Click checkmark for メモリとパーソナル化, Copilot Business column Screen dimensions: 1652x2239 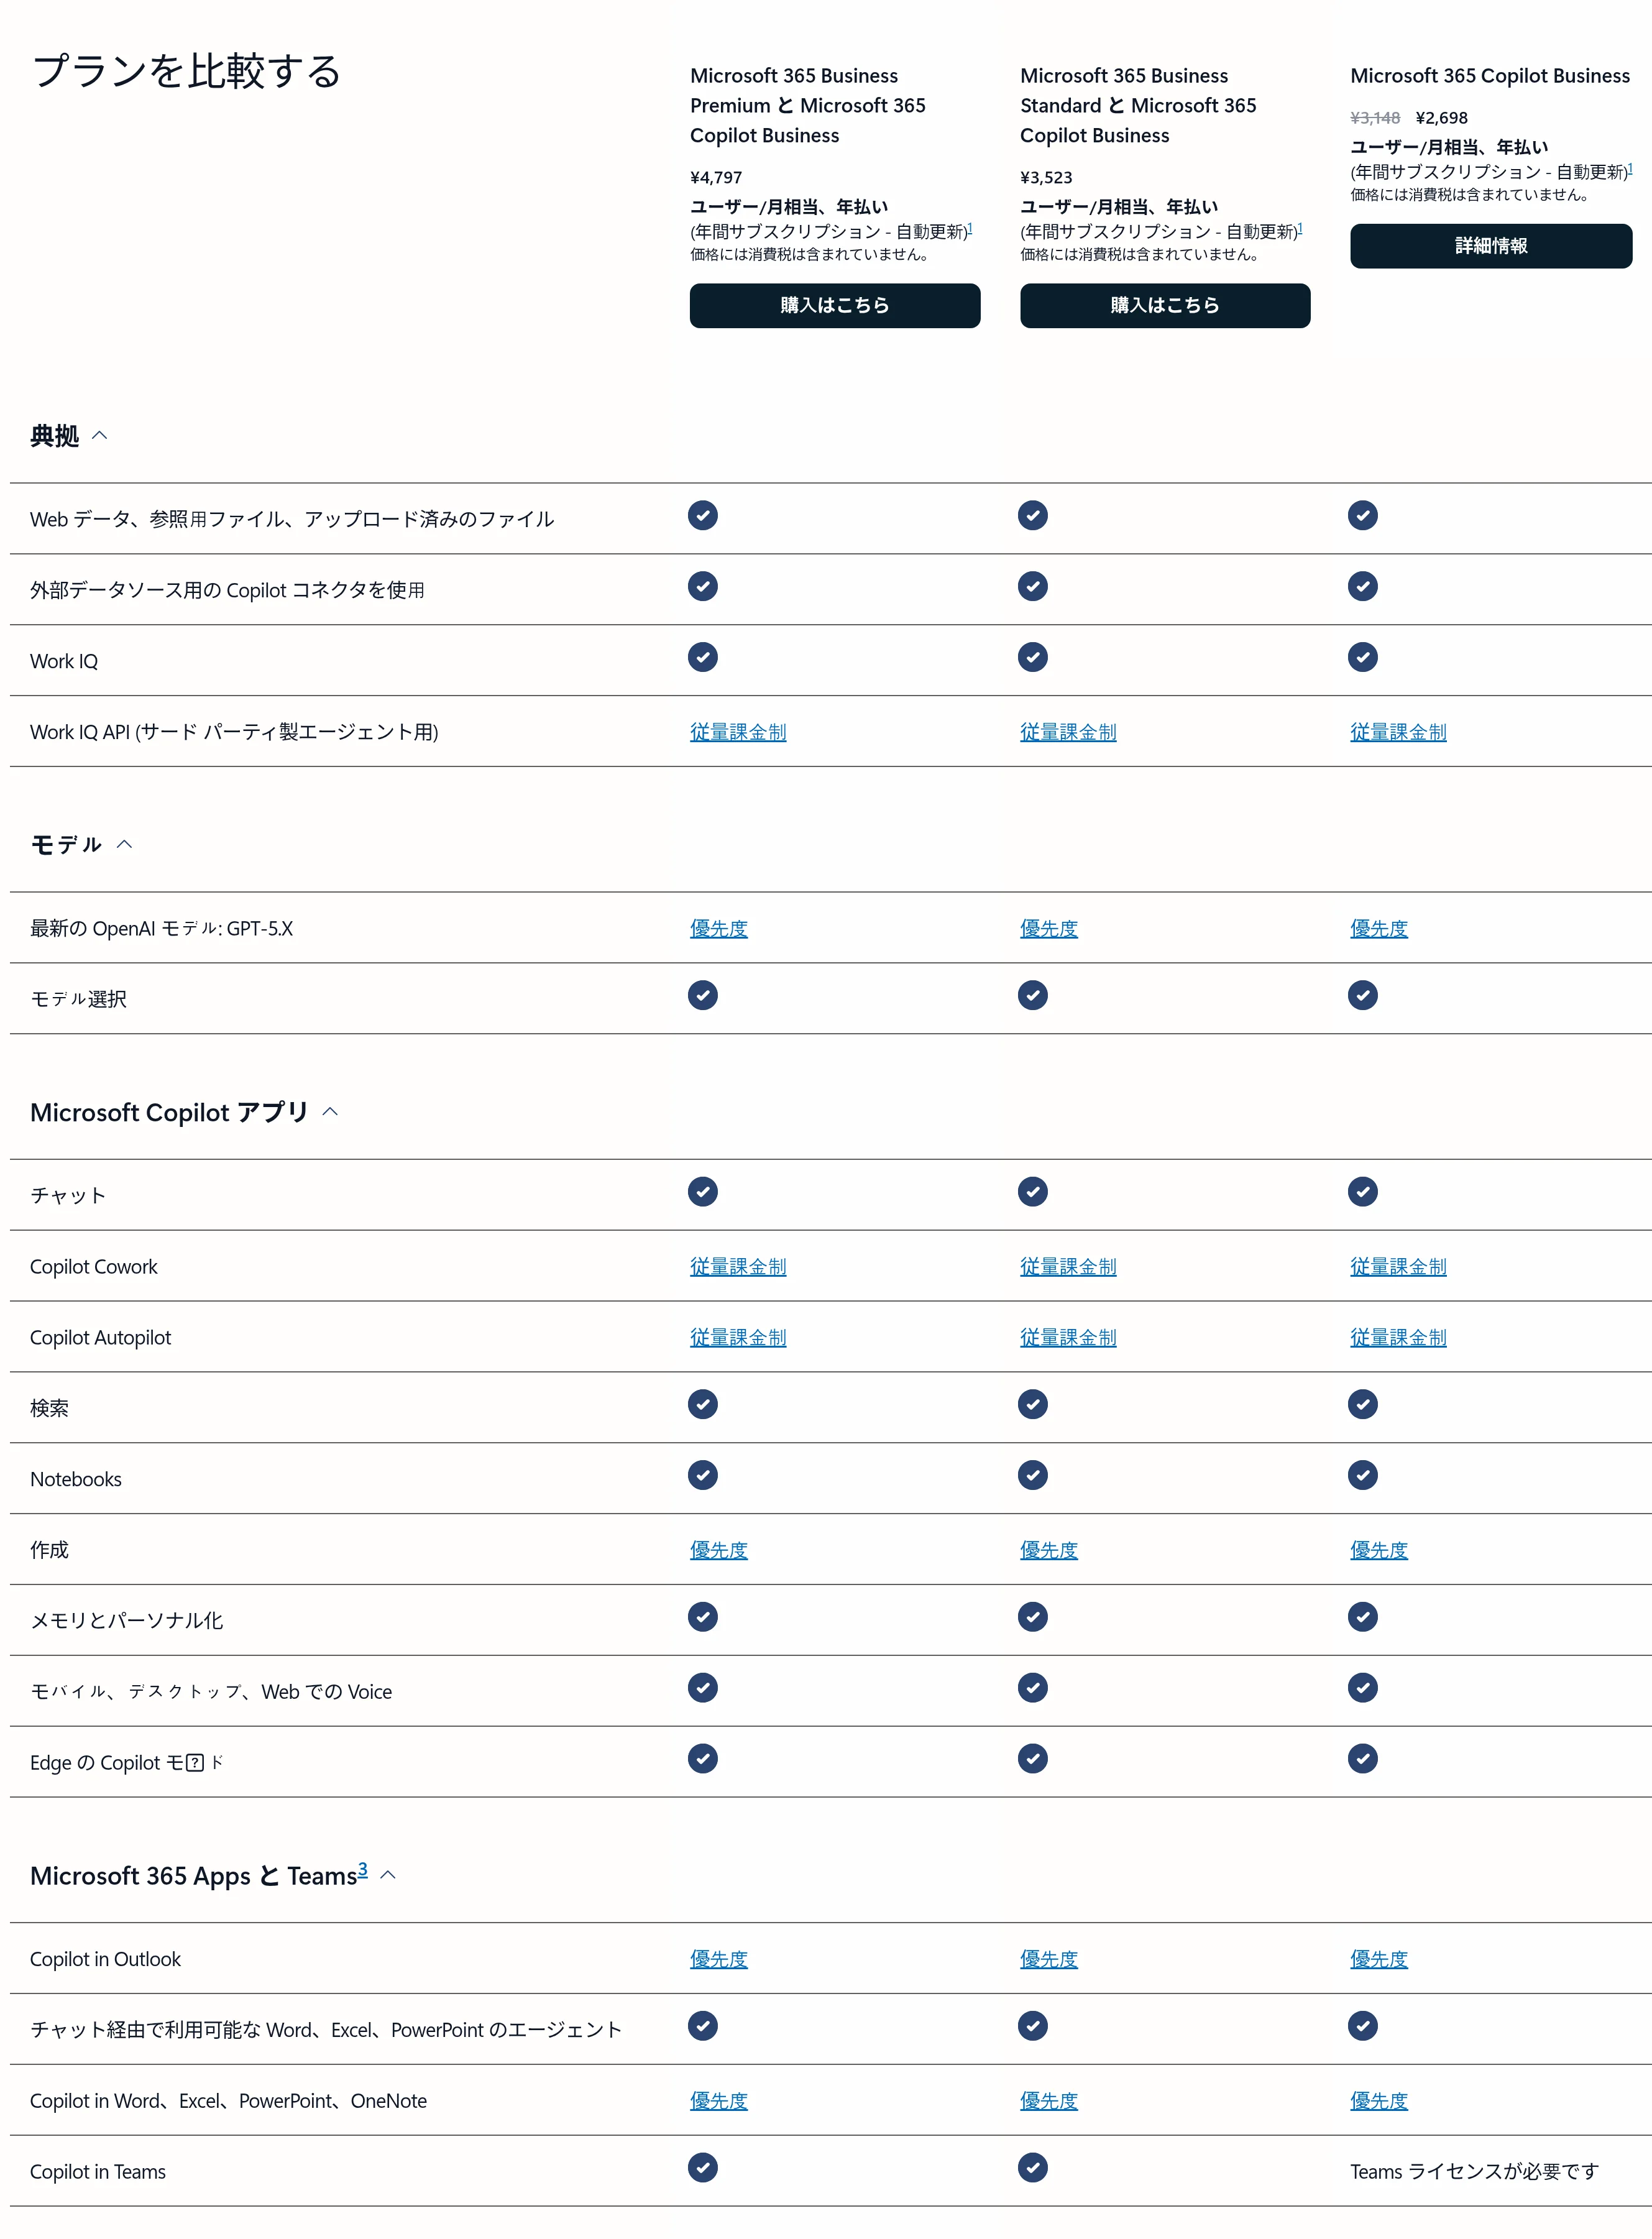tap(1363, 1618)
